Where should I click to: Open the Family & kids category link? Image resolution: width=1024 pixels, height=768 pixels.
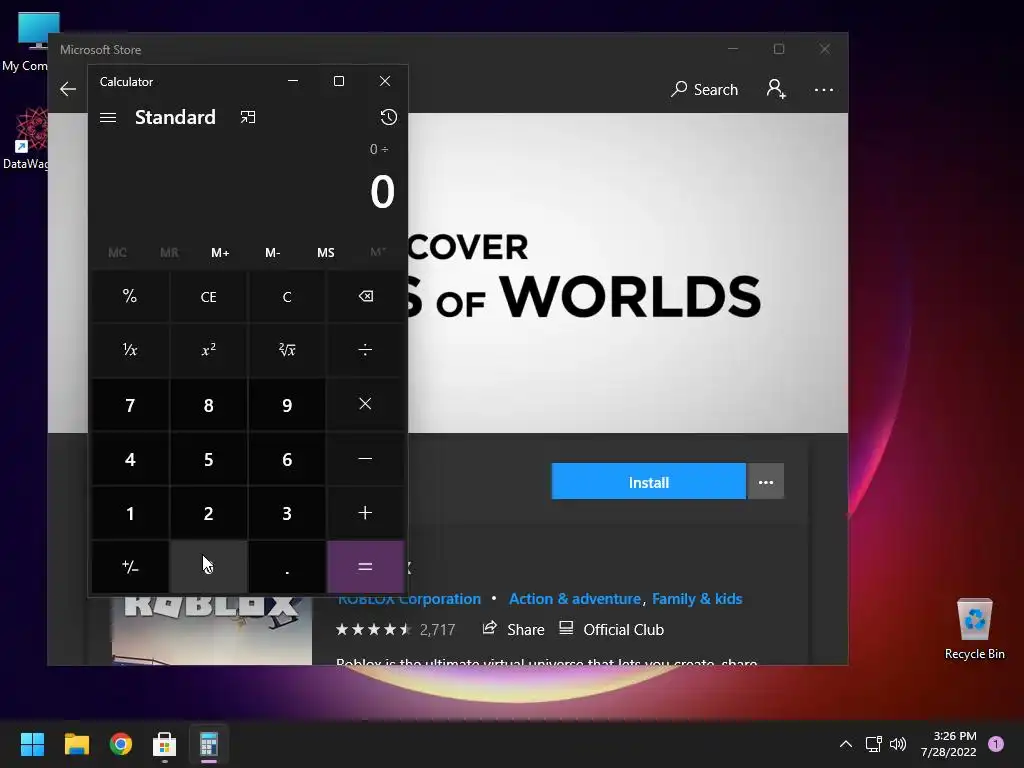click(697, 599)
